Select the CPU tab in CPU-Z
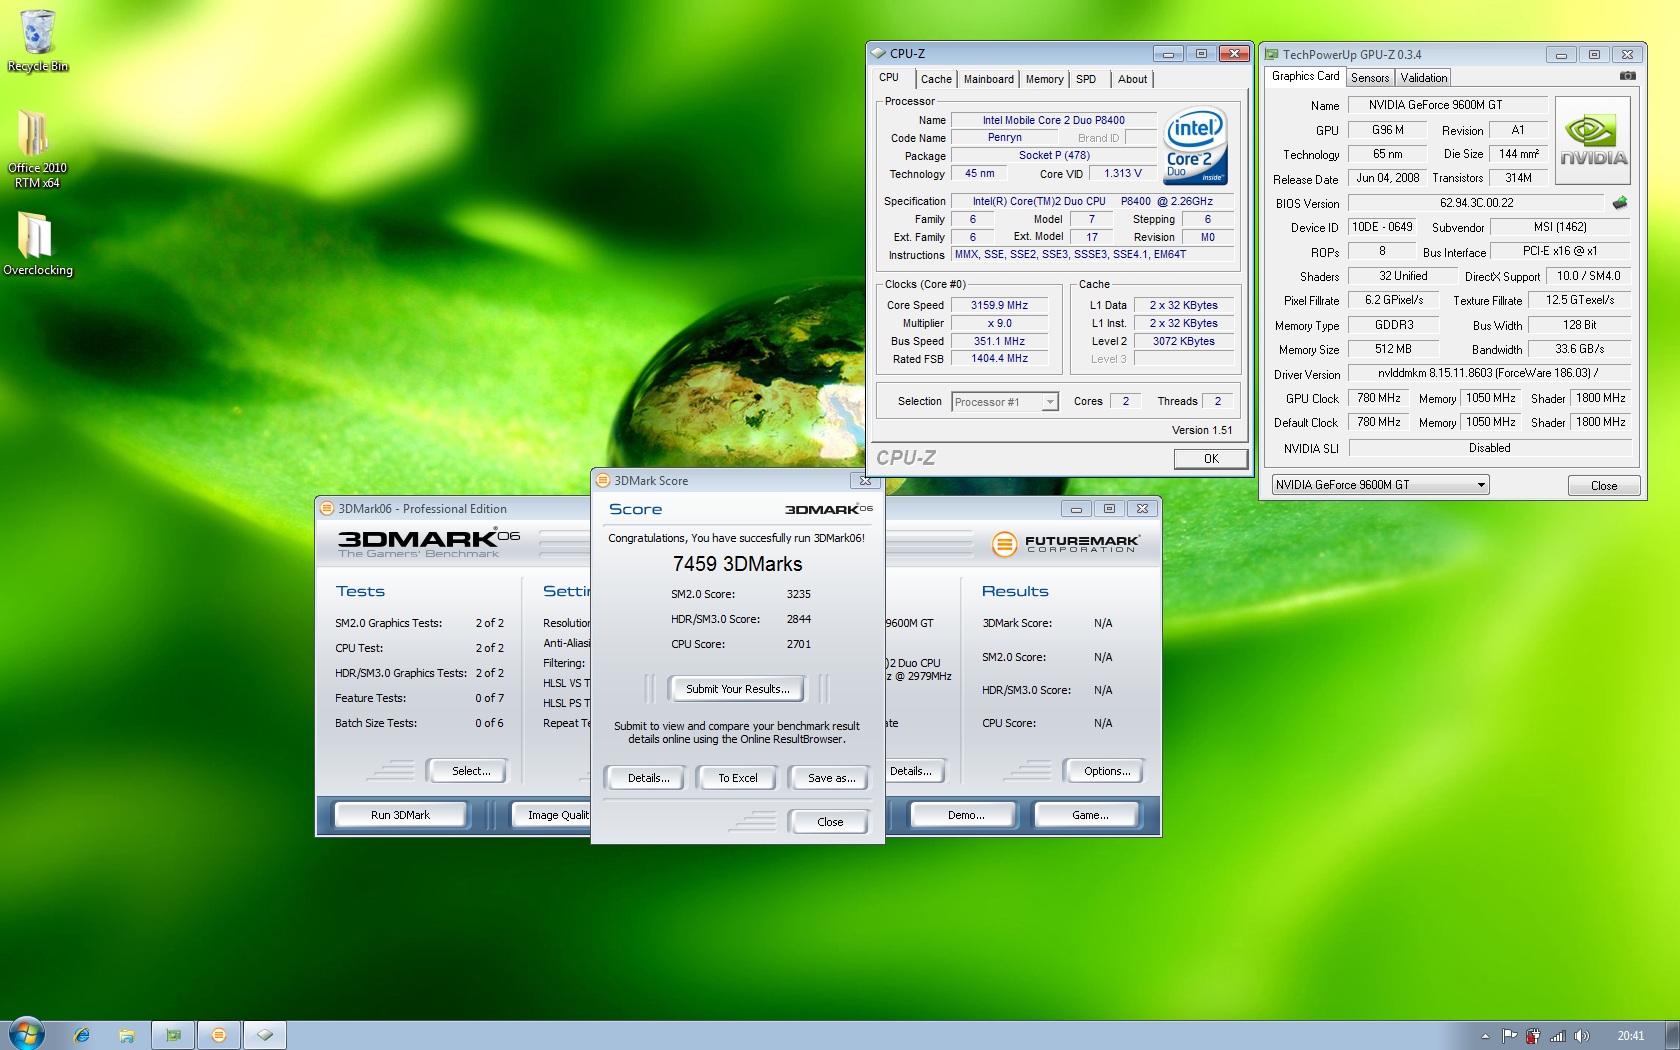Image resolution: width=1680 pixels, height=1050 pixels. (889, 77)
